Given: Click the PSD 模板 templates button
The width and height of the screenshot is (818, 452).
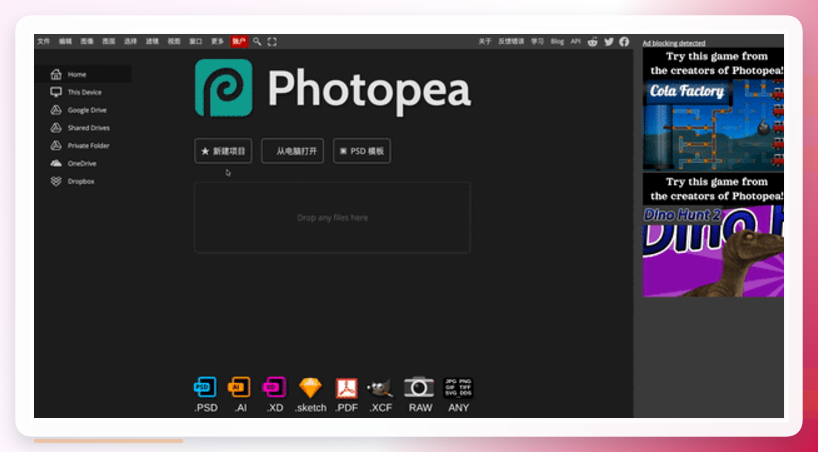Looking at the screenshot, I should (362, 151).
